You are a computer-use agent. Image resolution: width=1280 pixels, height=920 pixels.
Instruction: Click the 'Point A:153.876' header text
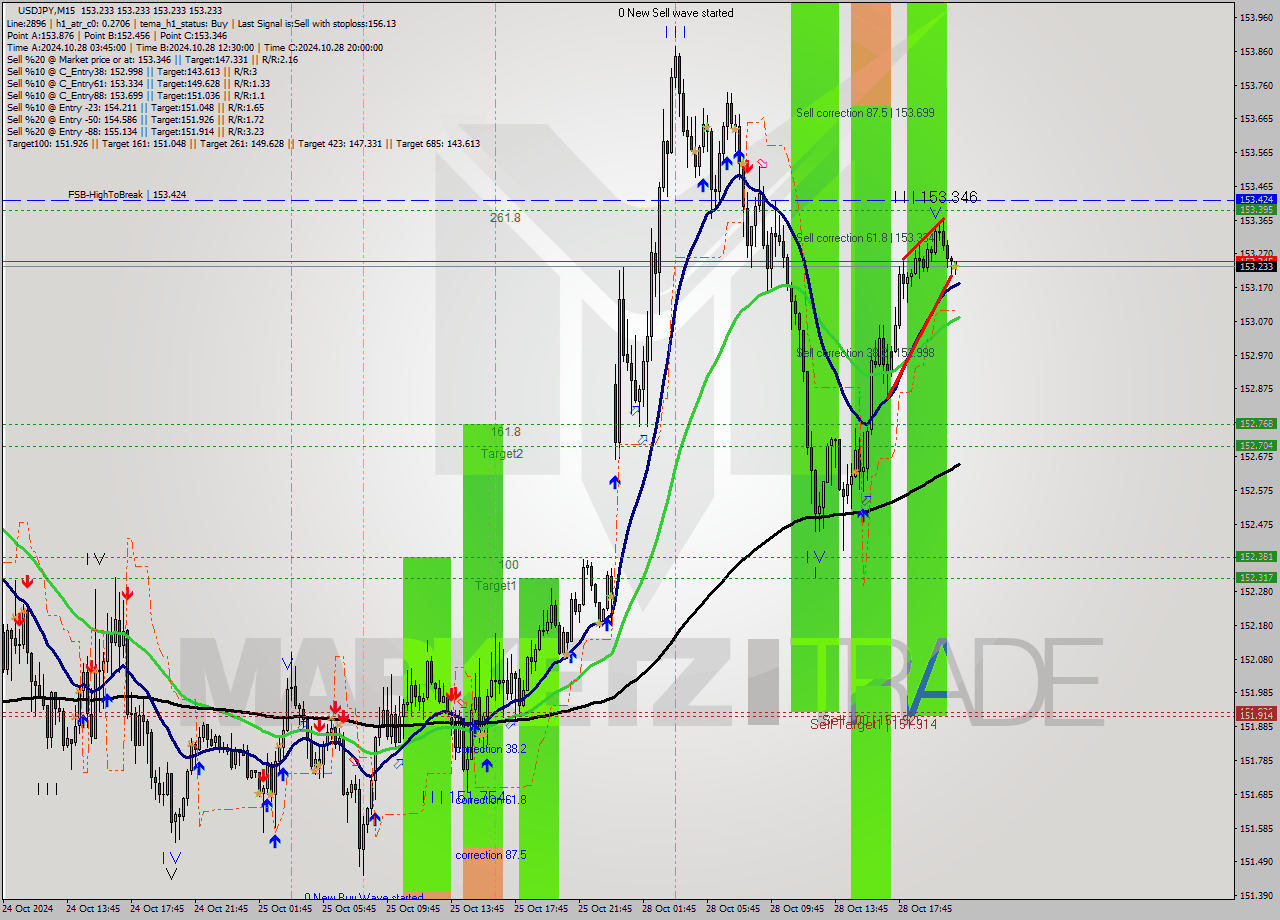(39, 35)
